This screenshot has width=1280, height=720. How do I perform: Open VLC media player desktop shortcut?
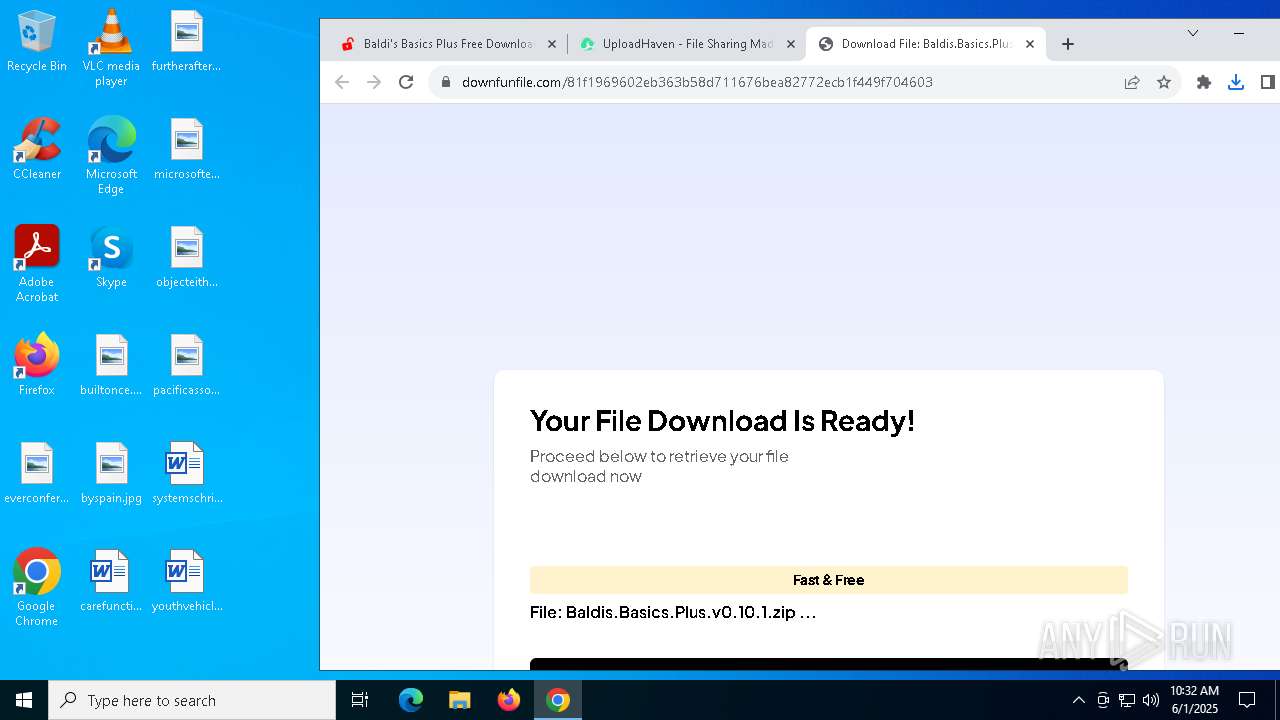pos(111,47)
